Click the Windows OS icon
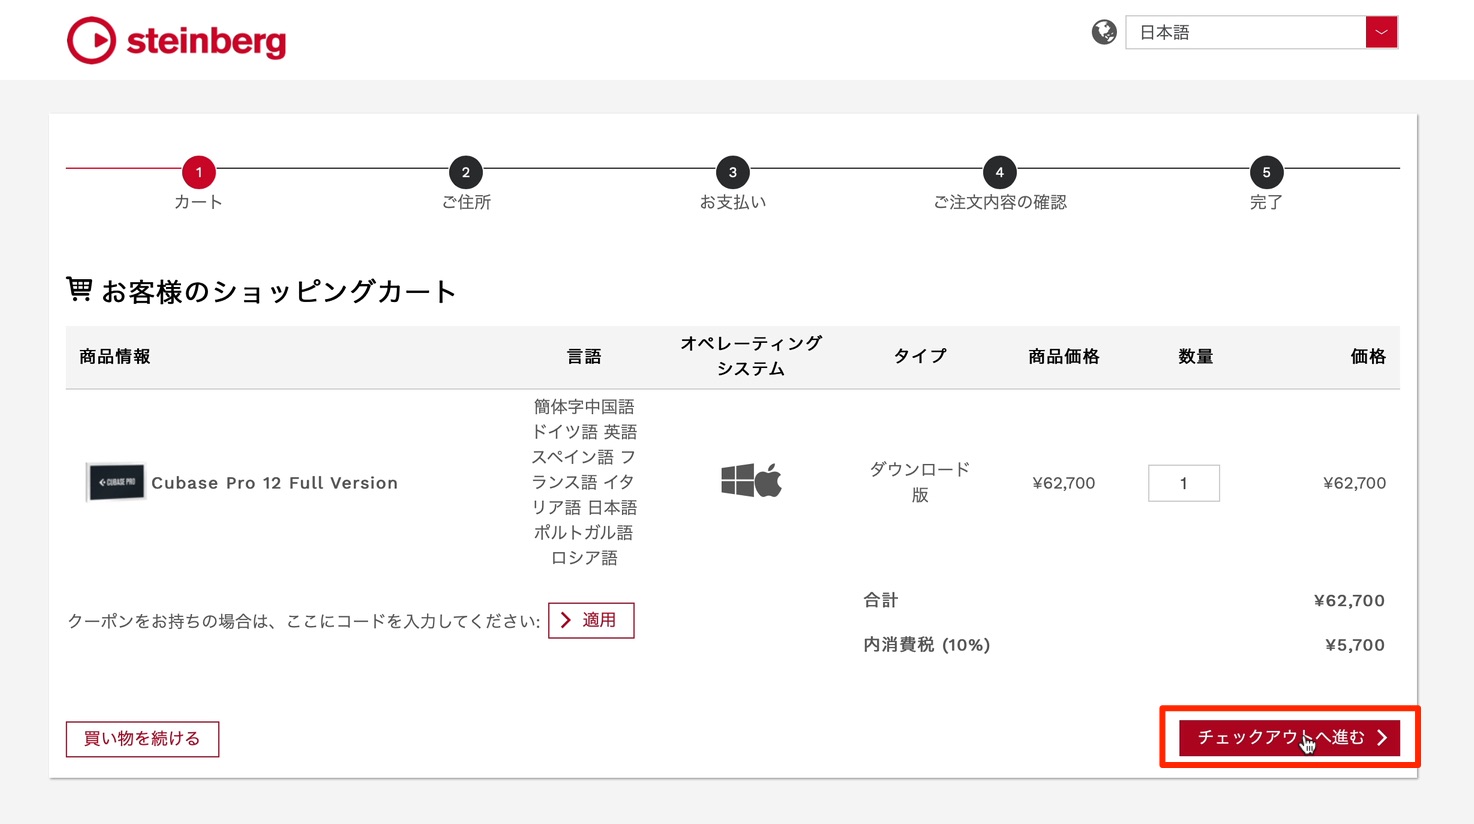 (738, 480)
